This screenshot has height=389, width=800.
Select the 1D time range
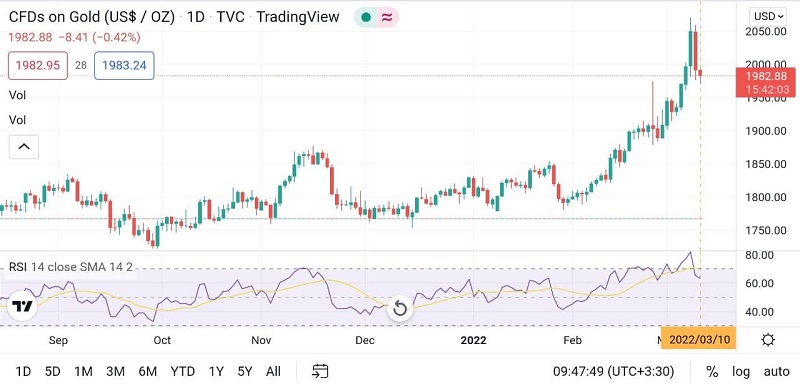tap(23, 372)
